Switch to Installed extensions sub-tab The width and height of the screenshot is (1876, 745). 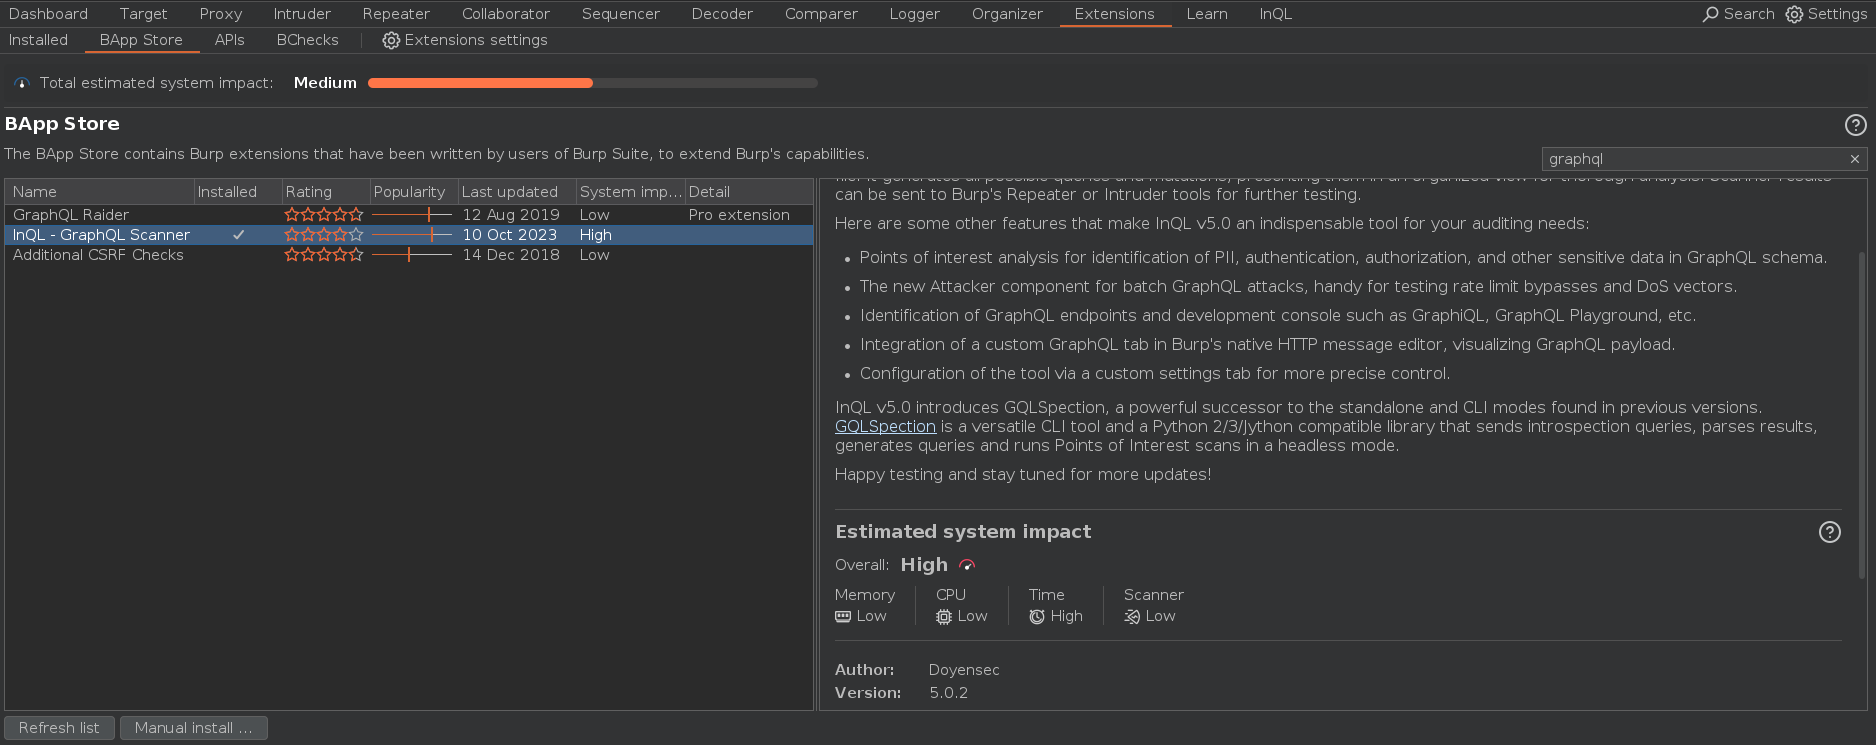[38, 40]
